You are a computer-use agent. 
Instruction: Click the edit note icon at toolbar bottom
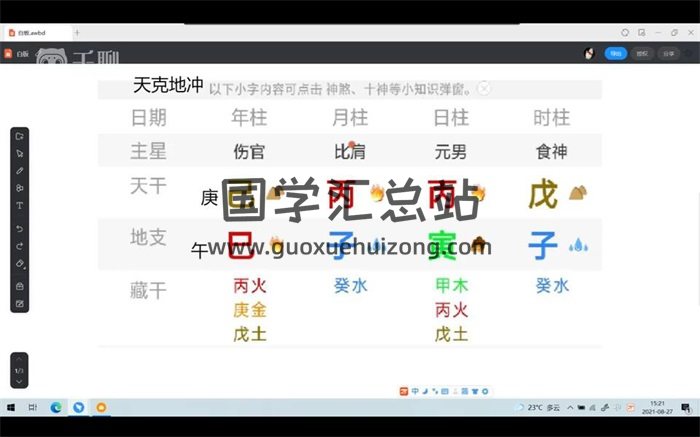coord(19,304)
